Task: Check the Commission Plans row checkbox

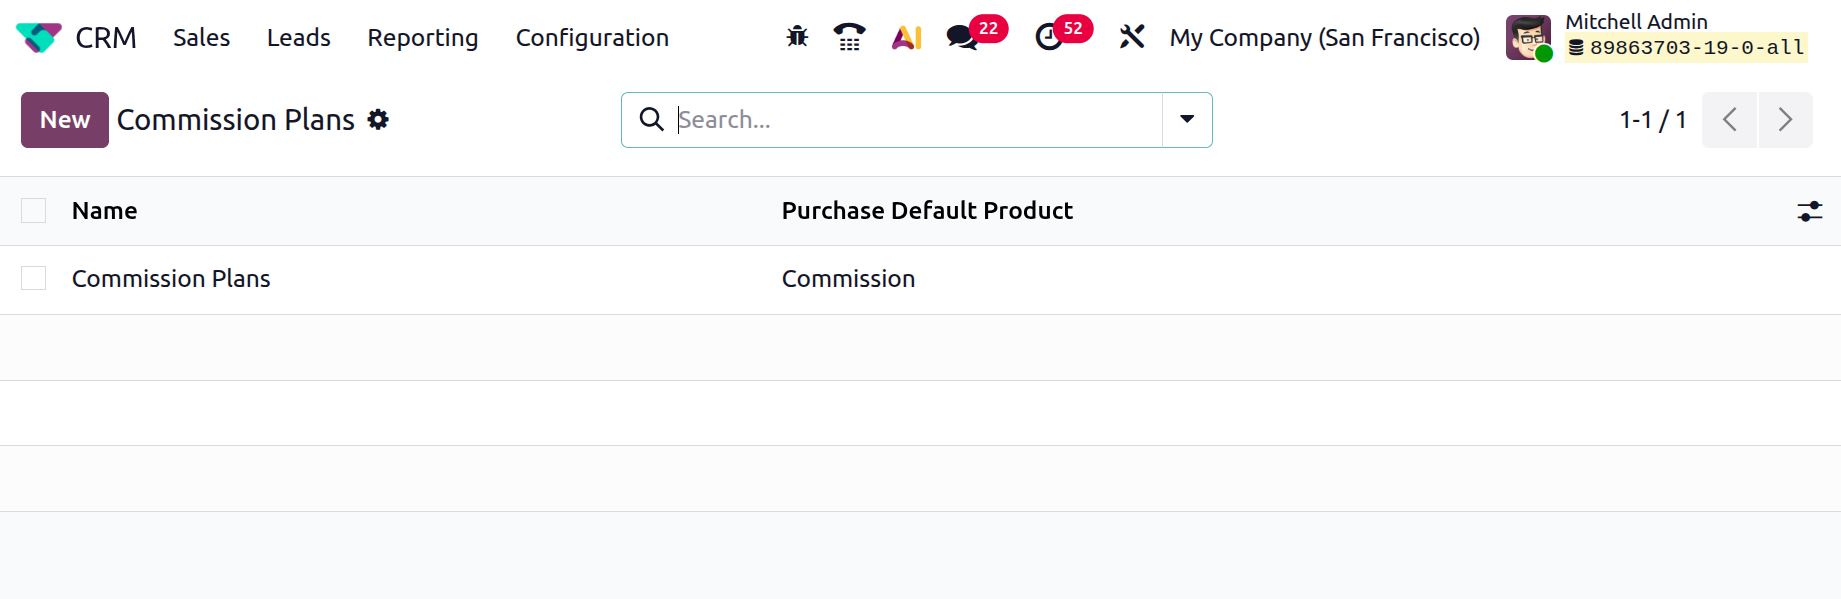Action: point(34,279)
